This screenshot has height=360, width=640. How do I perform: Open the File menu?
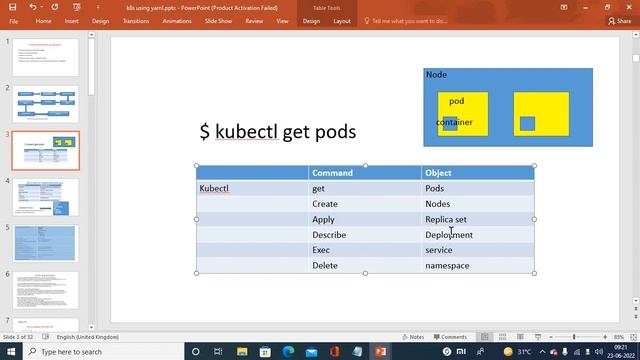[x=13, y=21]
